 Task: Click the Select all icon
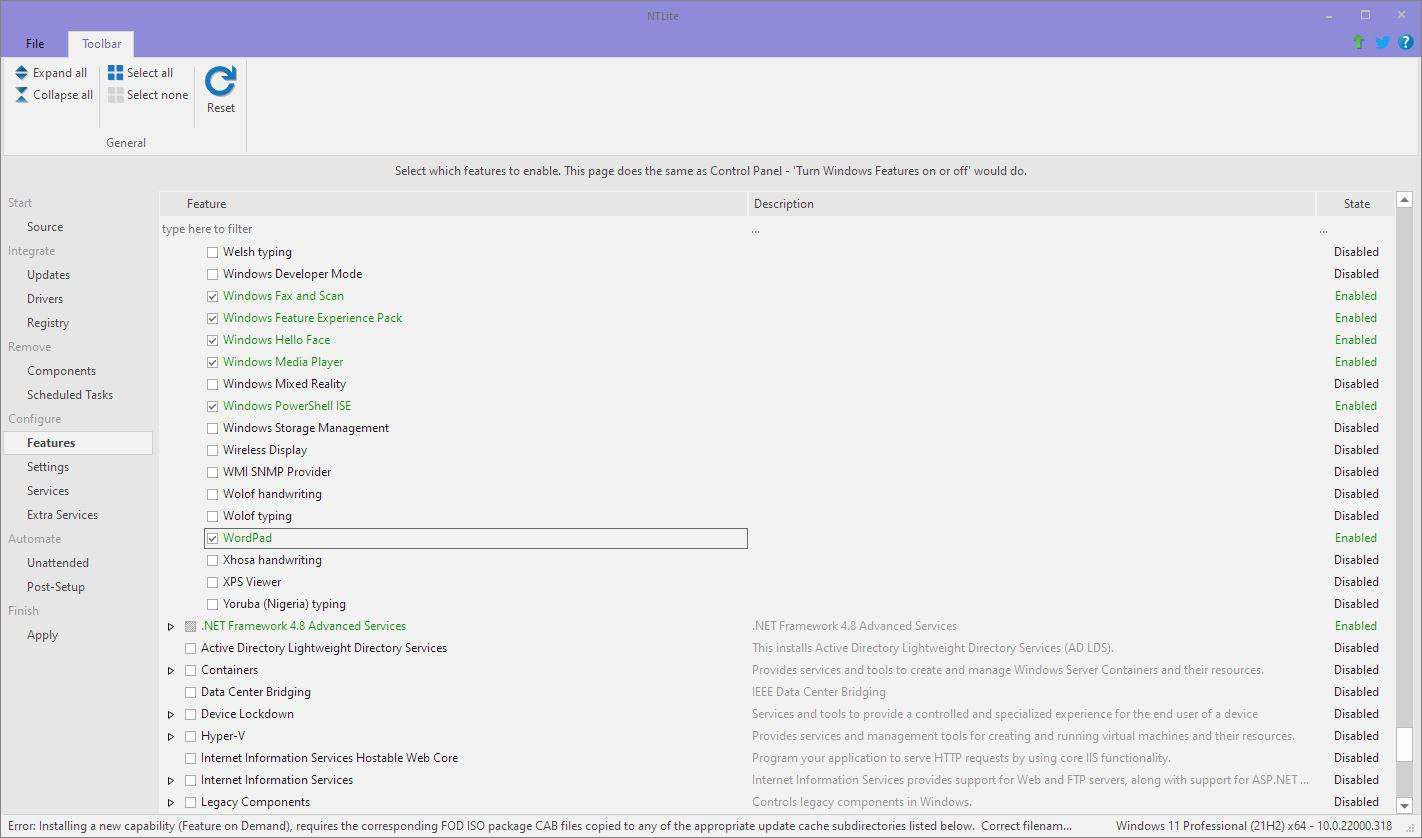pos(116,73)
